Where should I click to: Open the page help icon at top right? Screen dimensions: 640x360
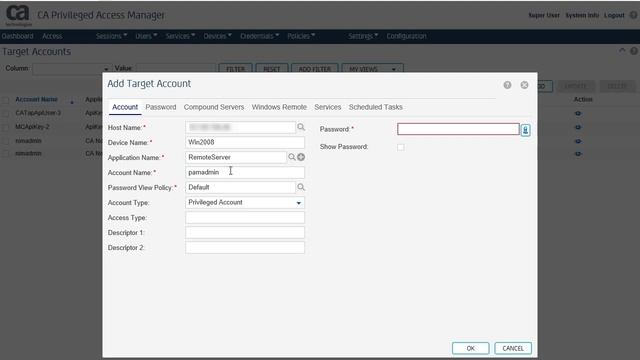633,15
